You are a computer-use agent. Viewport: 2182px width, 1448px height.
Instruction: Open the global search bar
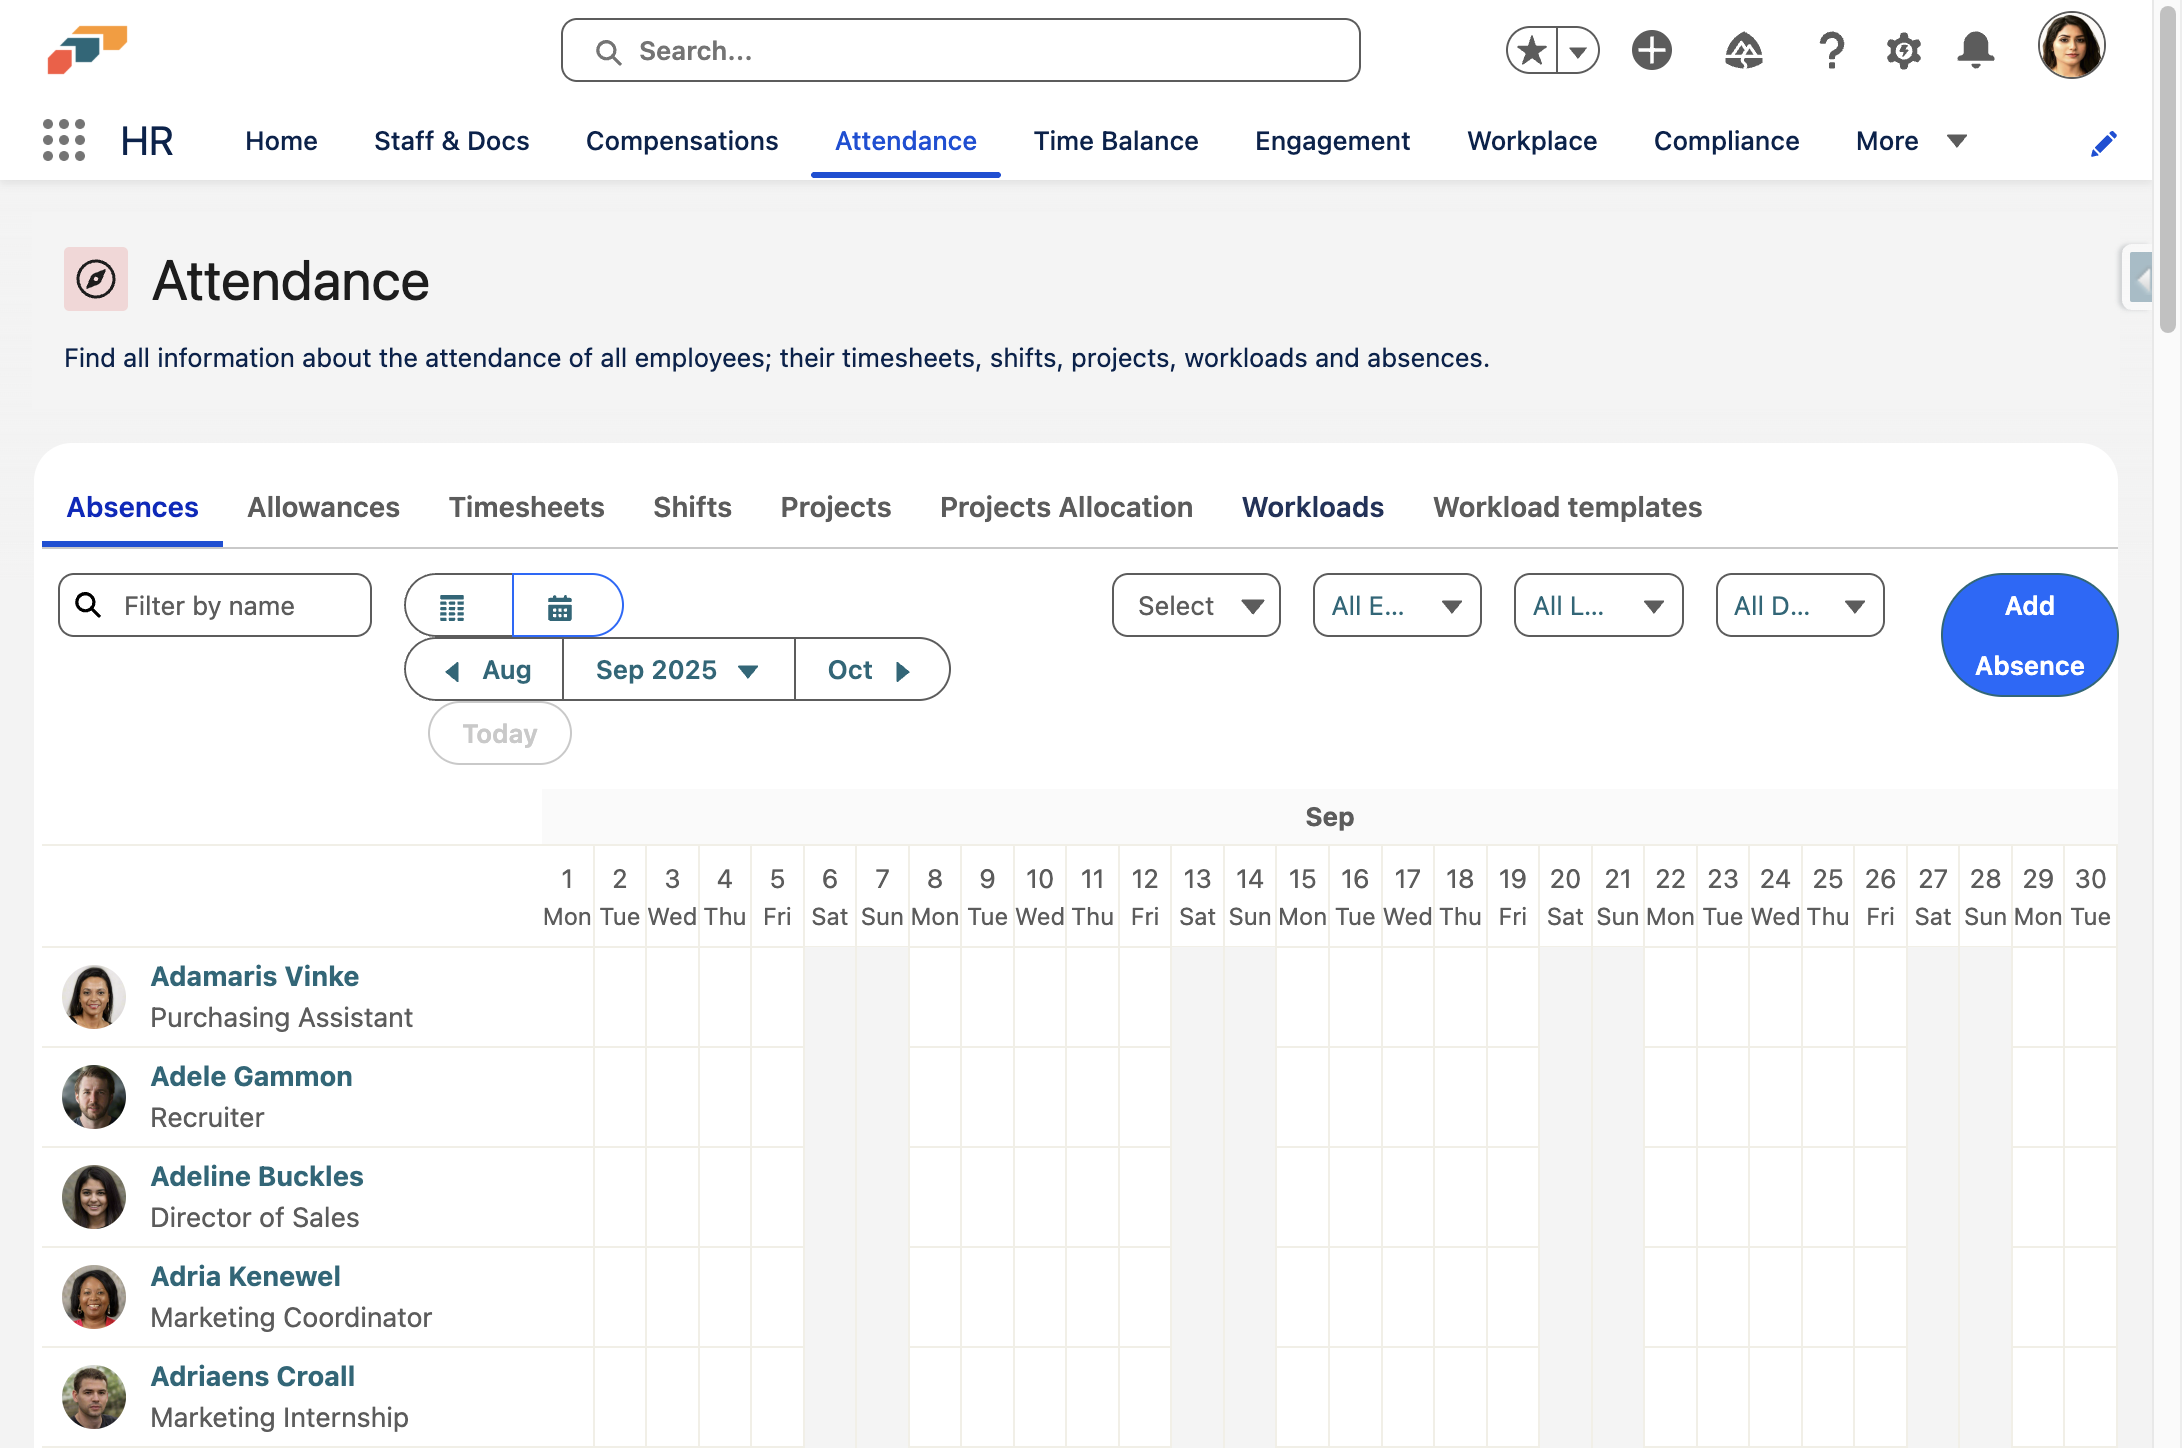tap(958, 50)
